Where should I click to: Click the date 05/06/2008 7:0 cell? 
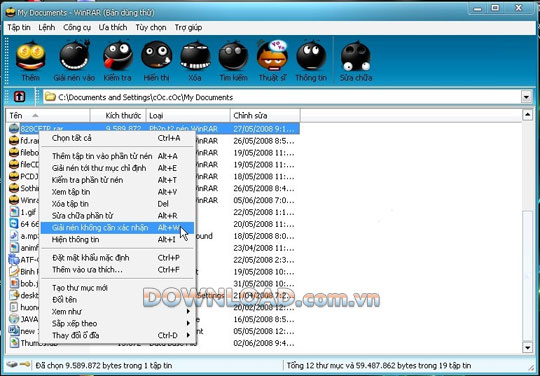pos(264,200)
